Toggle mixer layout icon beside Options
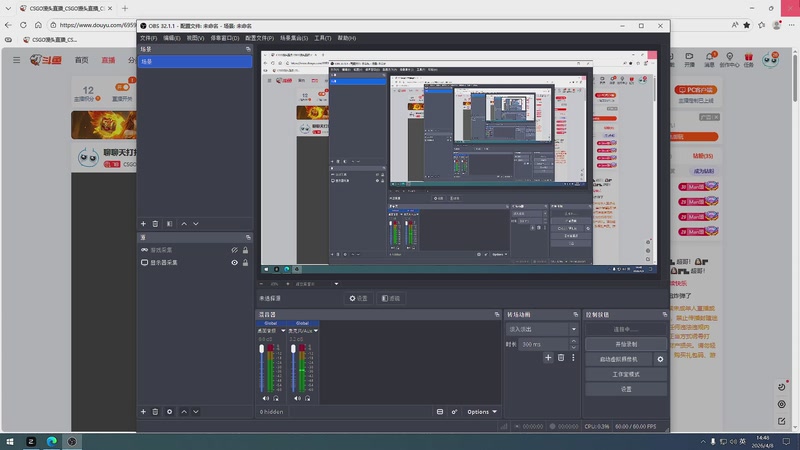Image resolution: width=800 pixels, height=450 pixels. (440, 412)
